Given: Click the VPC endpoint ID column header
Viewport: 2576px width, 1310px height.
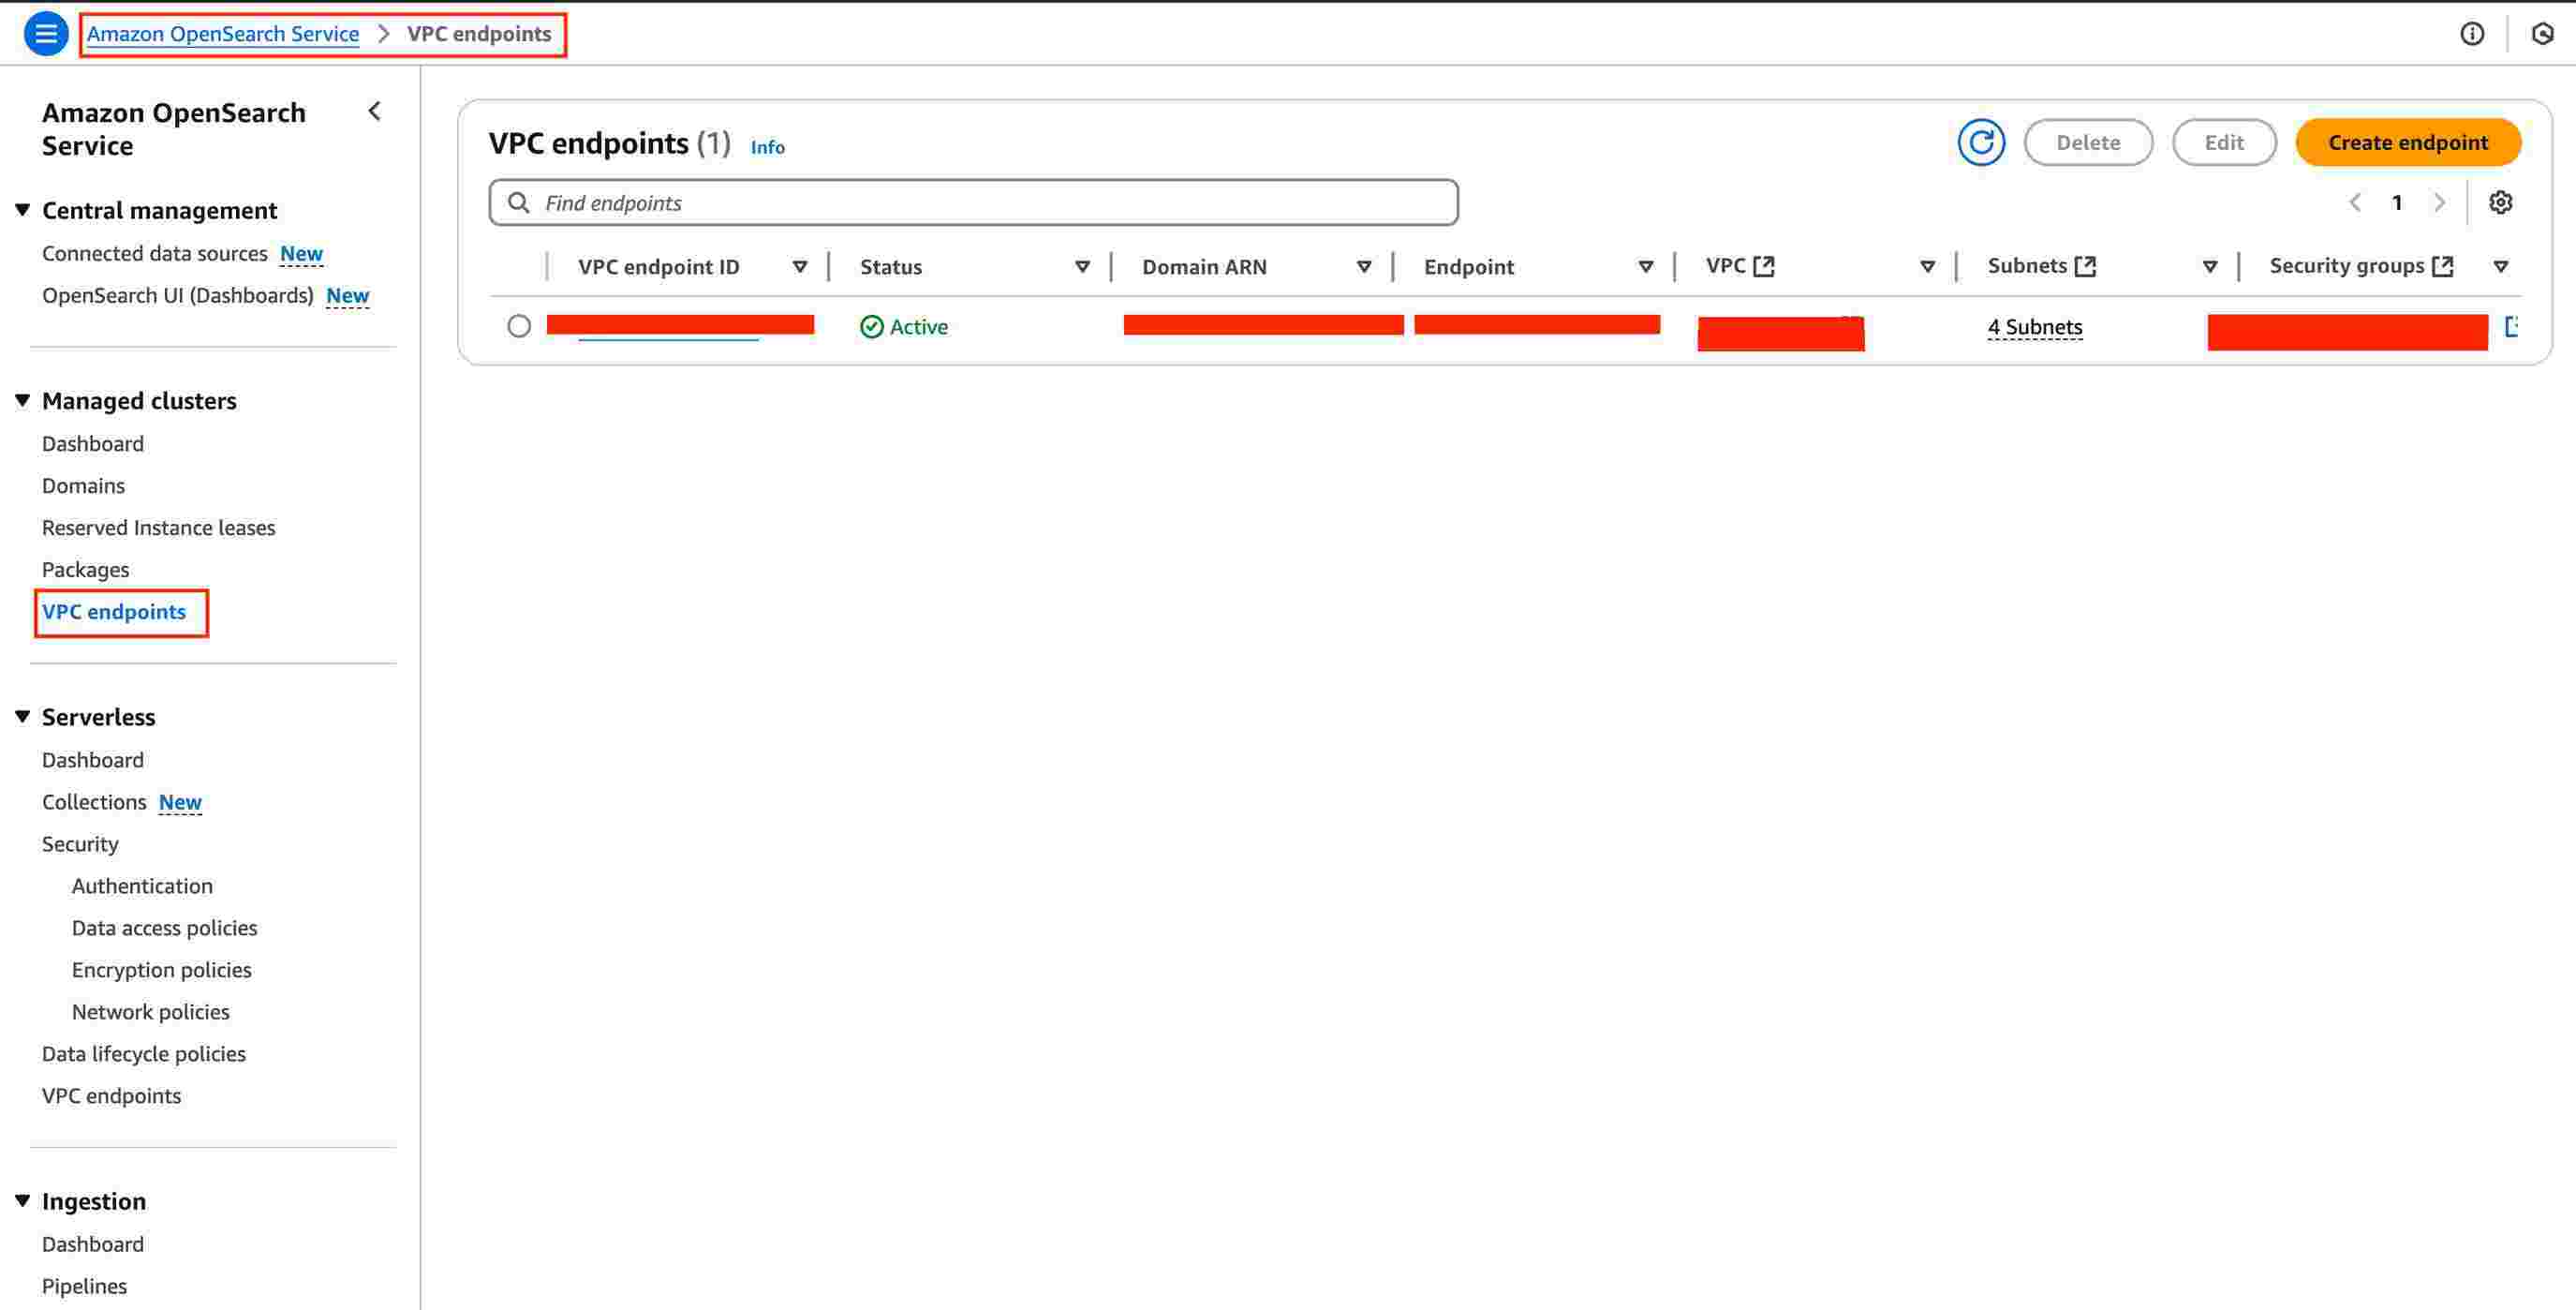Looking at the screenshot, I should pyautogui.click(x=659, y=267).
